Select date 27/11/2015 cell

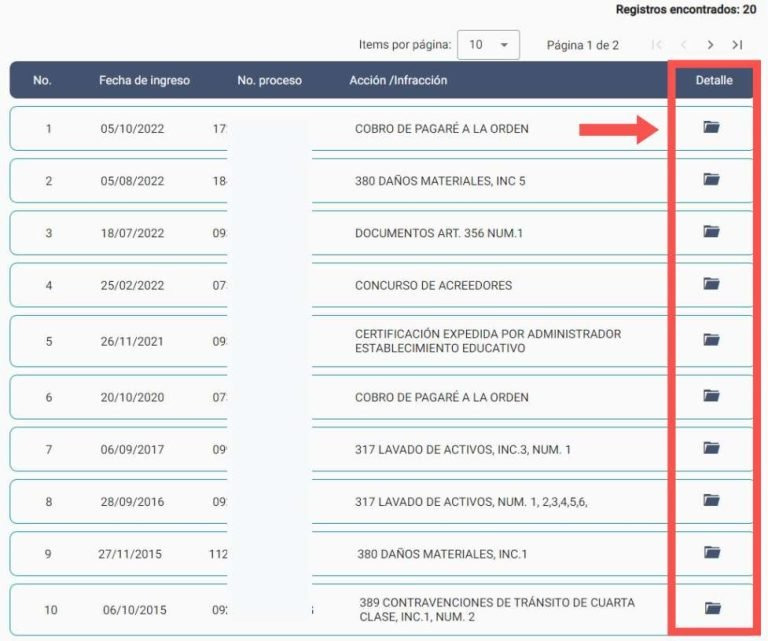(130, 554)
